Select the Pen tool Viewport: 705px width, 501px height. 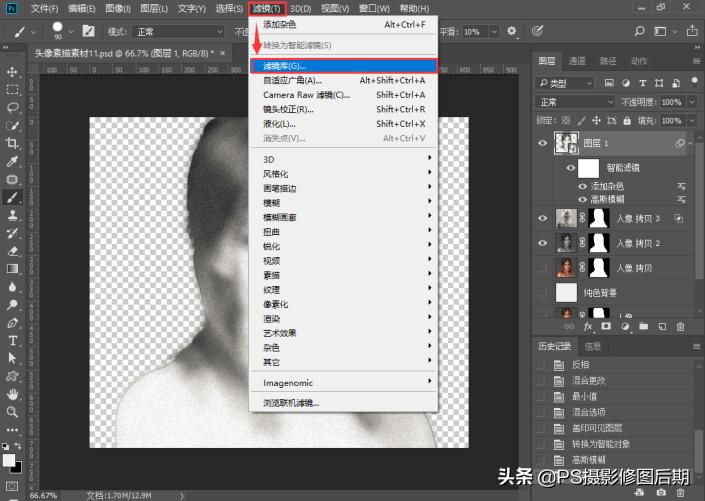(12, 322)
